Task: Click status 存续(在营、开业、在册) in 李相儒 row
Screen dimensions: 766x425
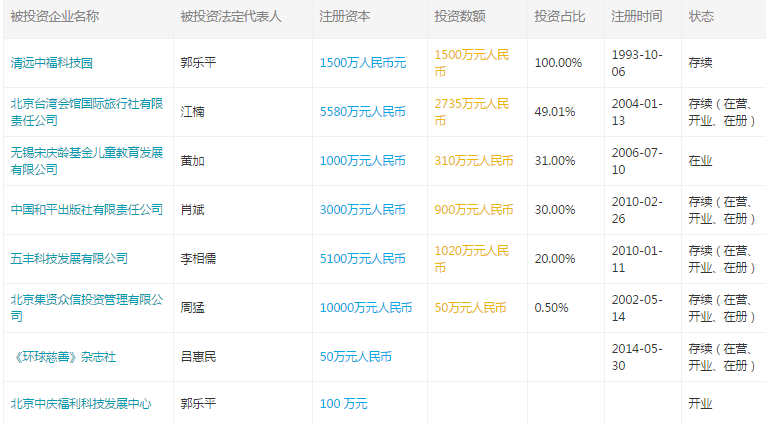Action: click(x=722, y=258)
